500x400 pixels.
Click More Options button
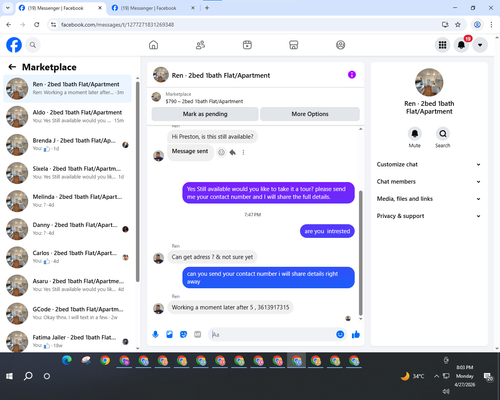point(310,114)
